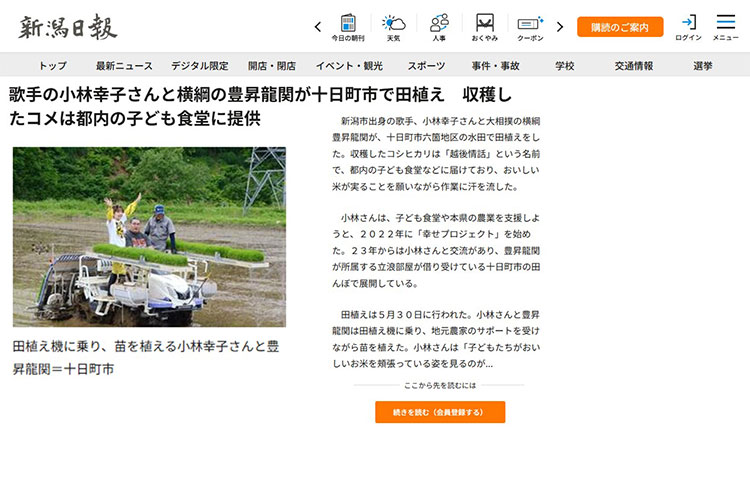
Task: Open the personnel news (人事) icon
Action: (439, 27)
